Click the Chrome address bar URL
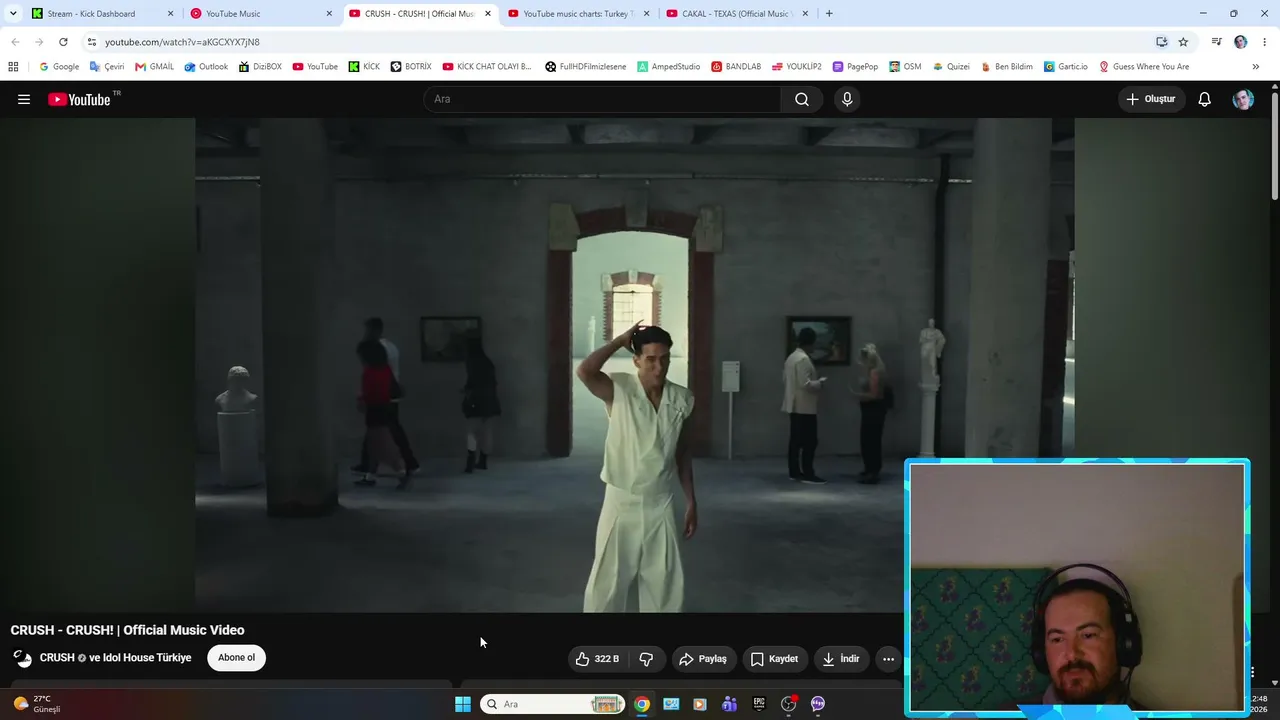 (182, 42)
